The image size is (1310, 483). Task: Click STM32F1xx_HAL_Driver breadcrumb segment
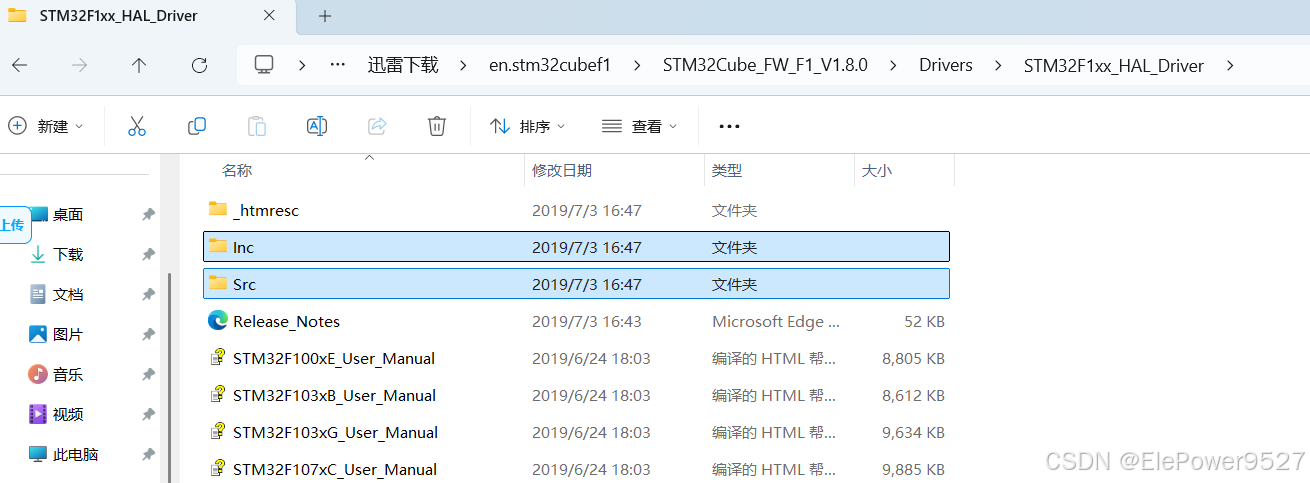(1114, 65)
